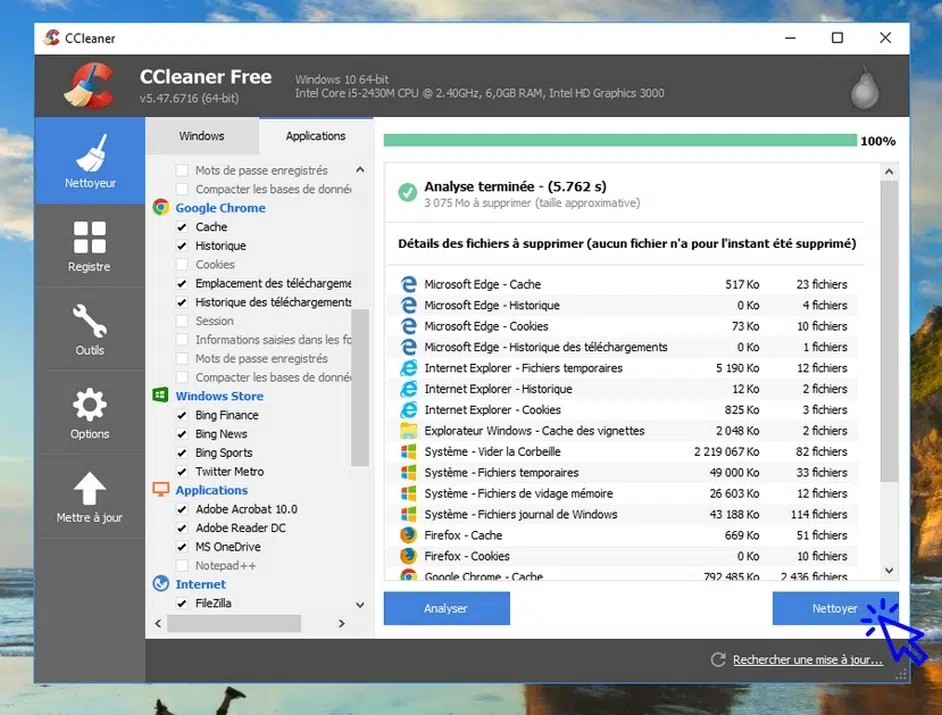Check the Notepad++ checkbox
The width and height of the screenshot is (942, 715).
pos(182,565)
